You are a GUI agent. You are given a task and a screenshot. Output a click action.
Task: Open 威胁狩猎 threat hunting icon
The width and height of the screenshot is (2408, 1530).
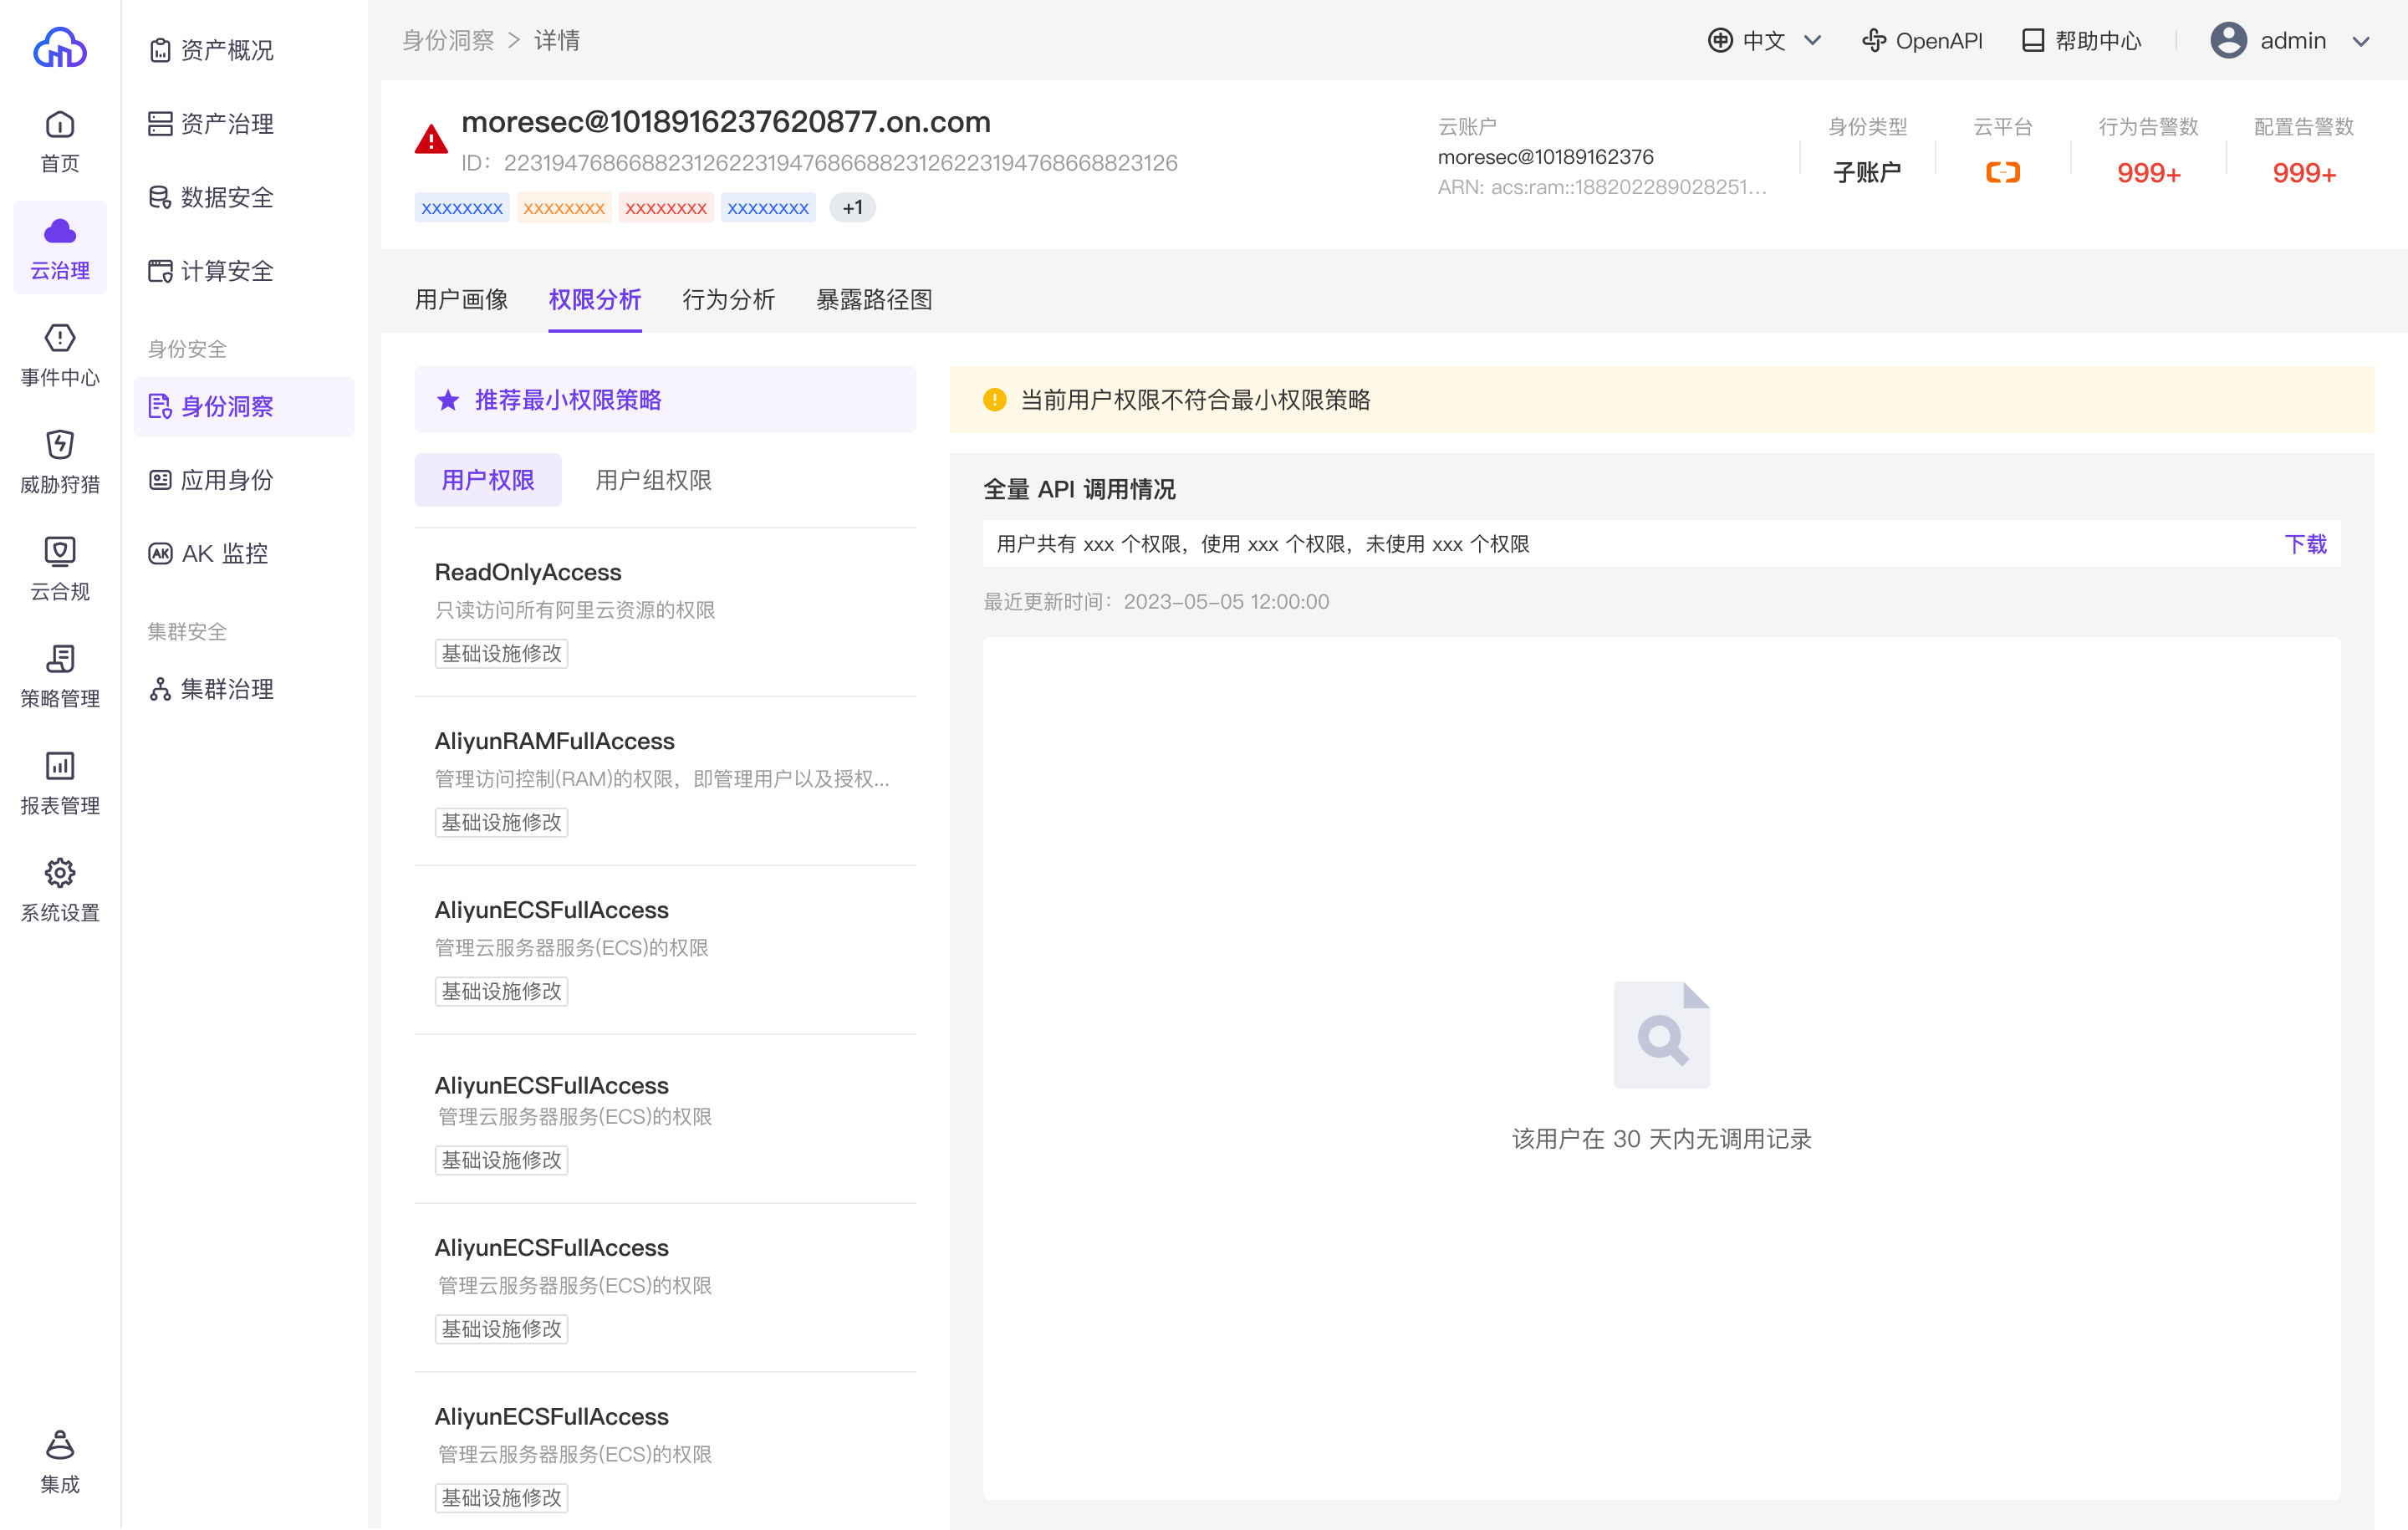[60, 446]
